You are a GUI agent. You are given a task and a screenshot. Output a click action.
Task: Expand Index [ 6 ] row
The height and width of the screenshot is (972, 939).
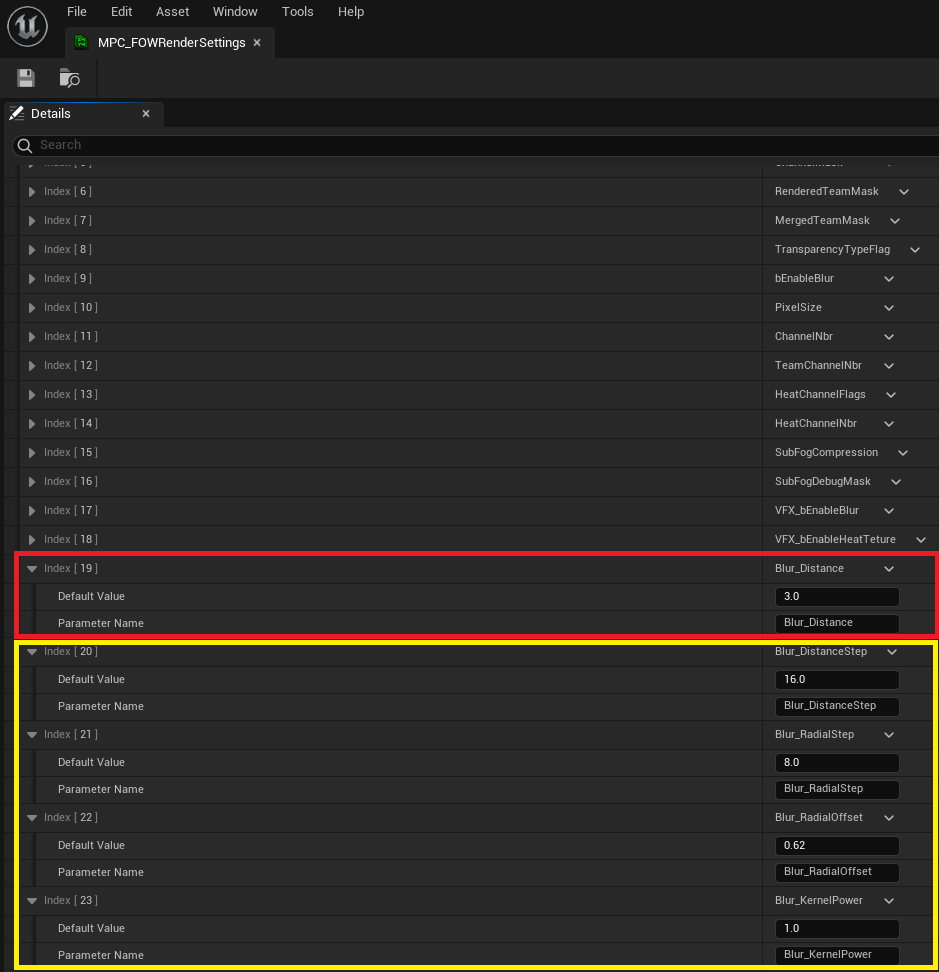point(32,192)
